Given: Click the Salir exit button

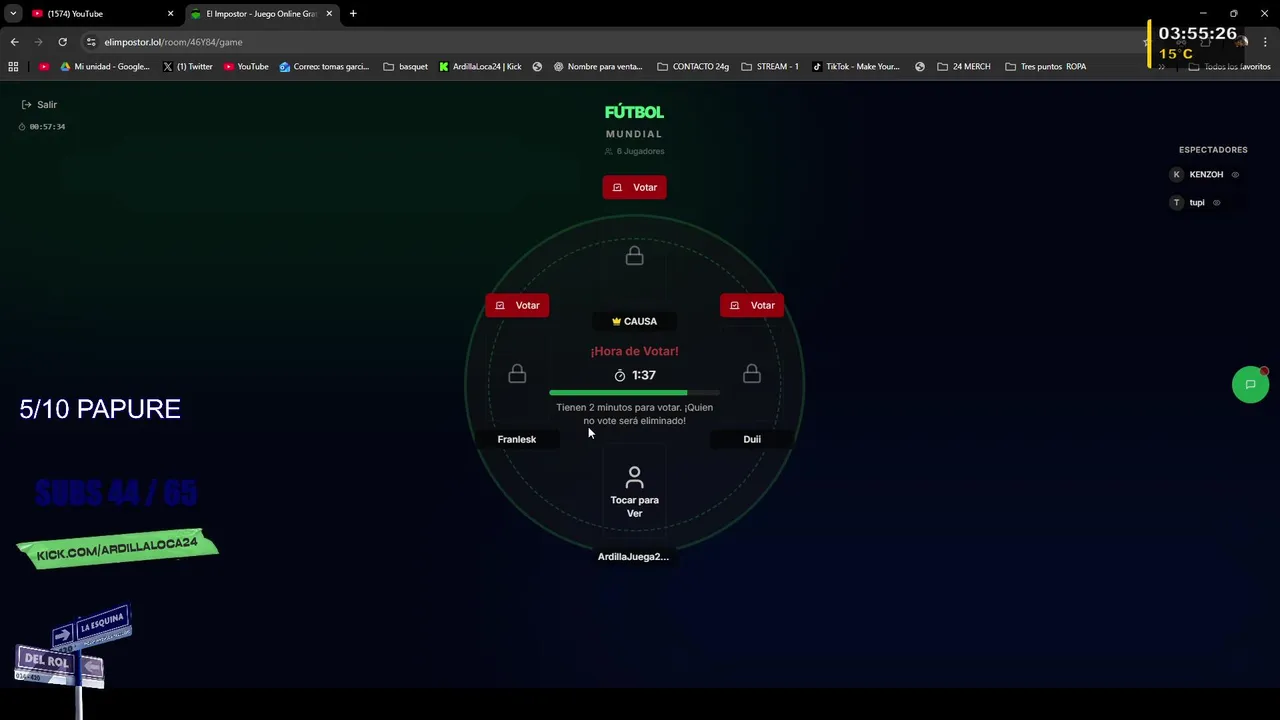Looking at the screenshot, I should [x=39, y=104].
